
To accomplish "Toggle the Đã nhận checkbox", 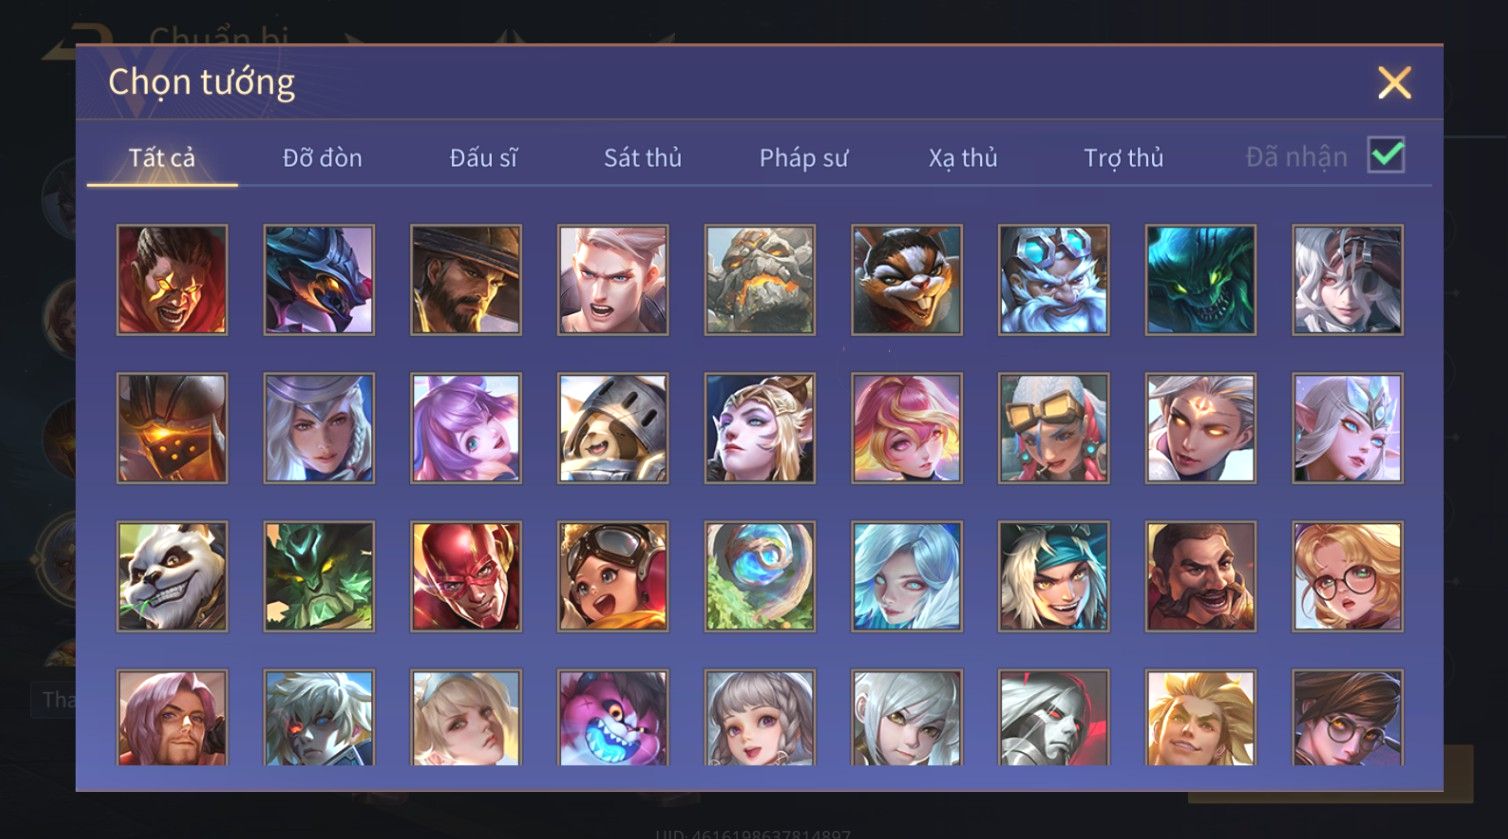I will 1386,156.
